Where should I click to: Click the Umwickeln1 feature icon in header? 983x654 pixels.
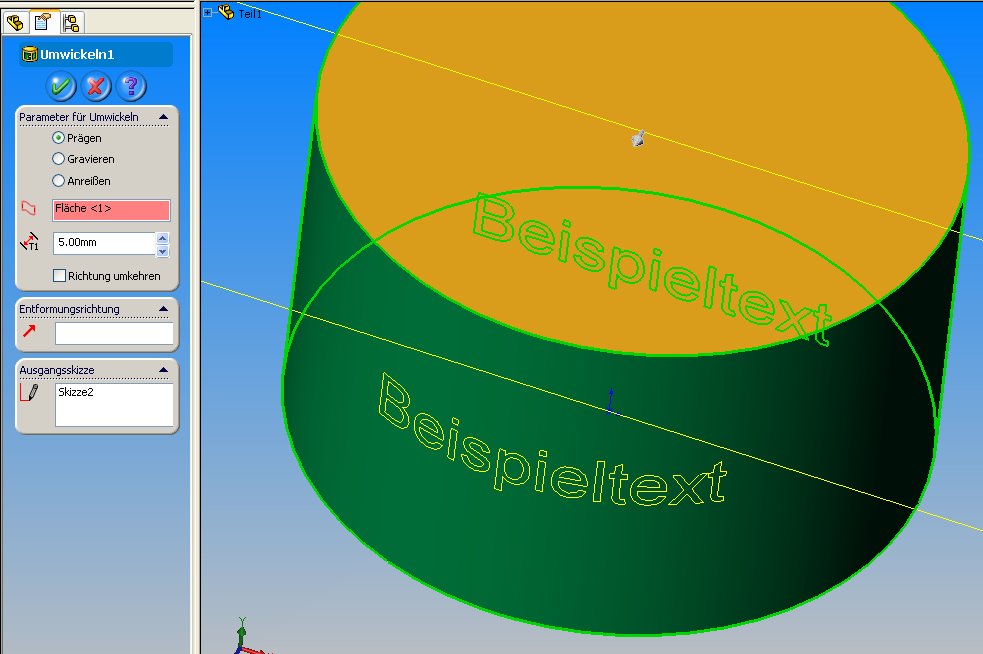tap(29, 55)
